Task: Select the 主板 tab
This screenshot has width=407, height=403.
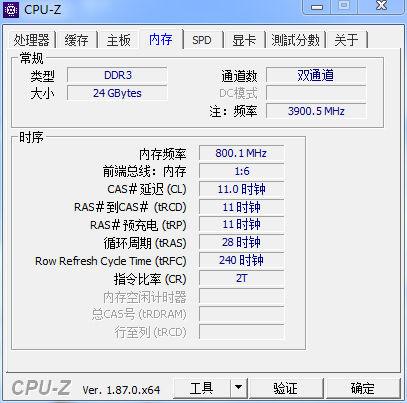Action: coord(118,40)
